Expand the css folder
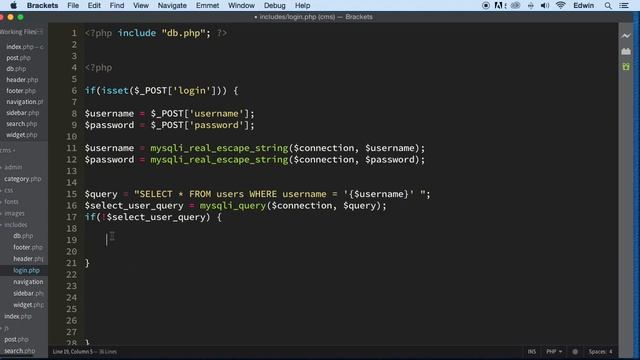Screen dimensions: 640x360 click(8, 190)
